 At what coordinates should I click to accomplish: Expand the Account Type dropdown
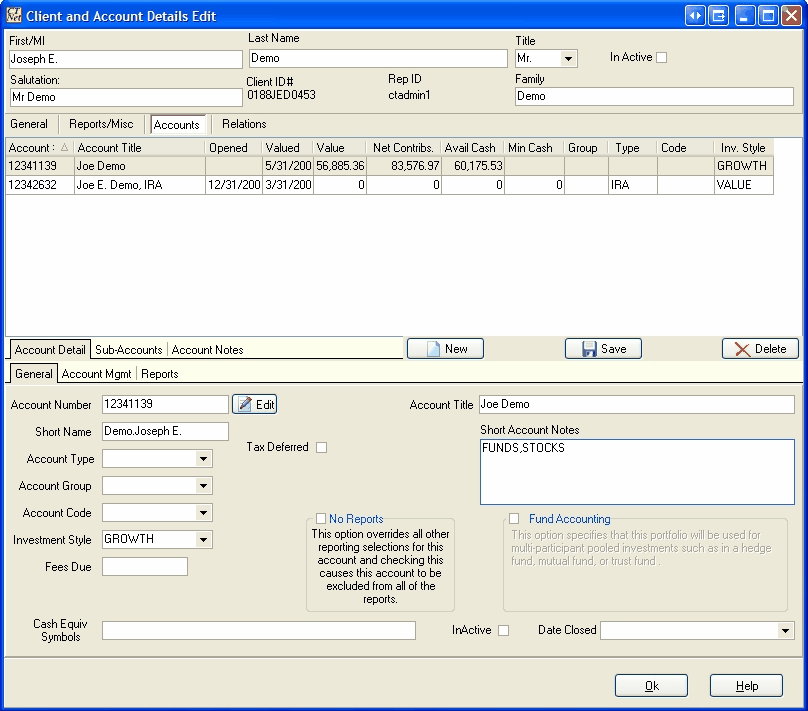(204, 459)
